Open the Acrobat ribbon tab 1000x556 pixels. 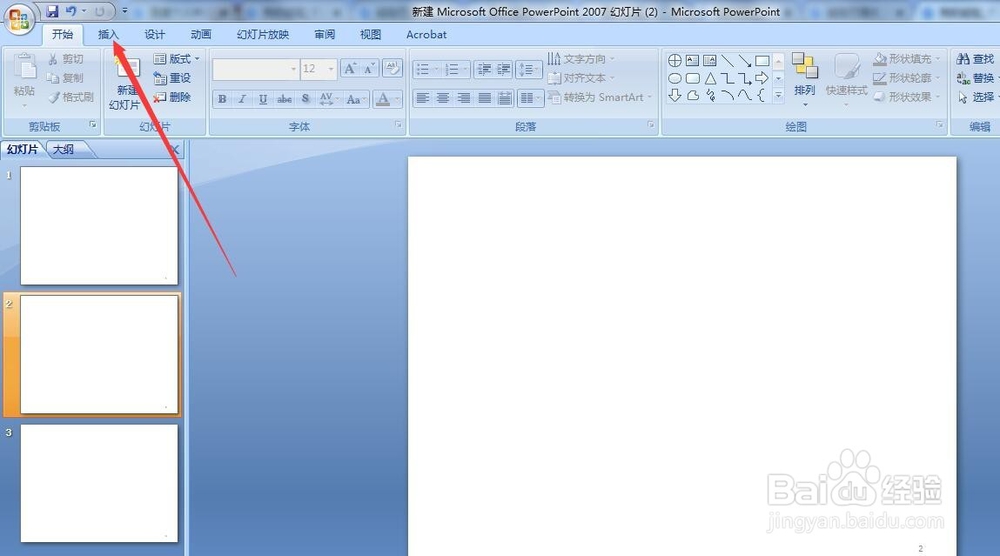(x=426, y=34)
